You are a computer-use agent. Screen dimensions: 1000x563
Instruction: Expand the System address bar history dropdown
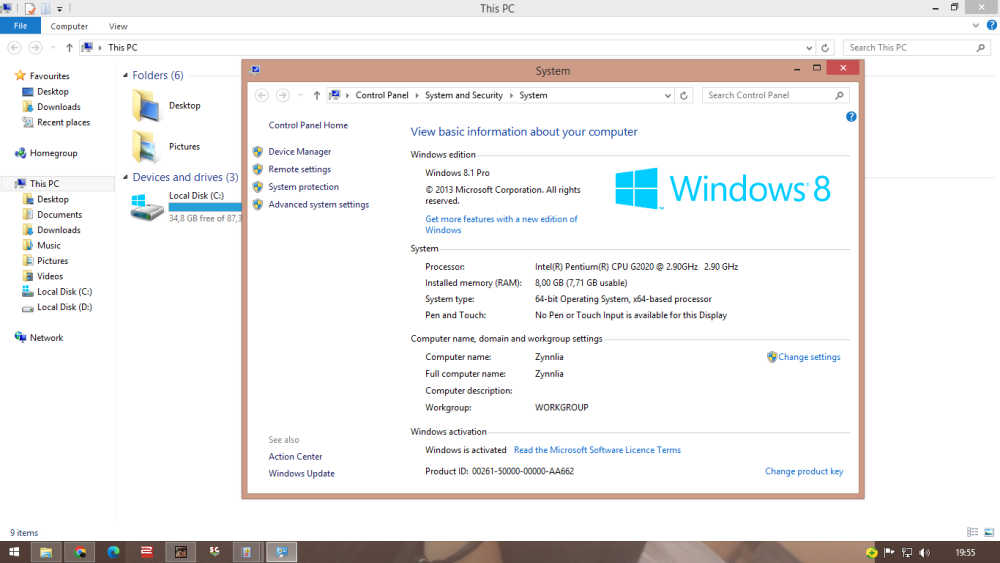coord(667,96)
